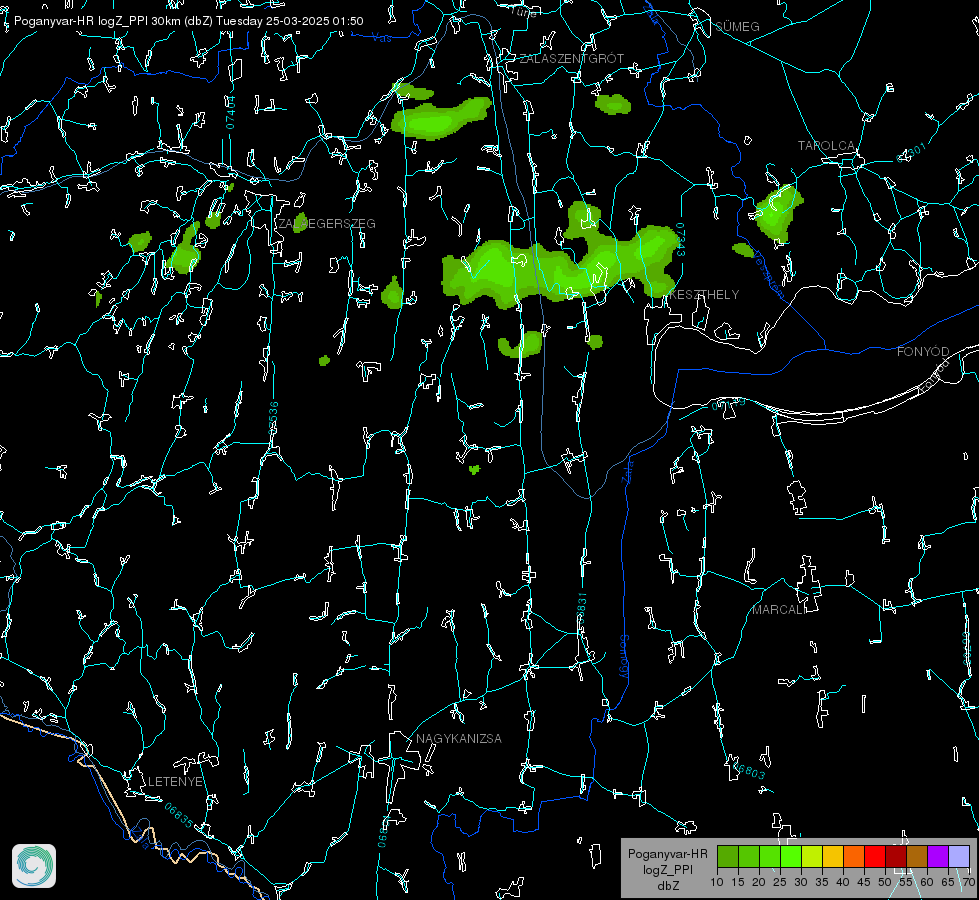Pick the 20–25 dBZ green swatch
This screenshot has width=979, height=900.
pyautogui.click(x=770, y=856)
